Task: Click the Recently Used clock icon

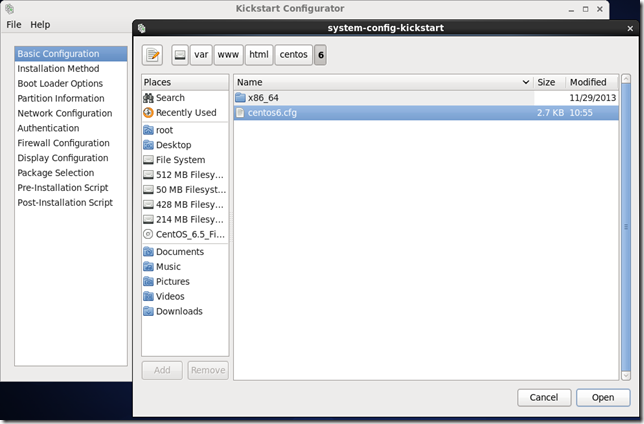Action: coord(148,113)
